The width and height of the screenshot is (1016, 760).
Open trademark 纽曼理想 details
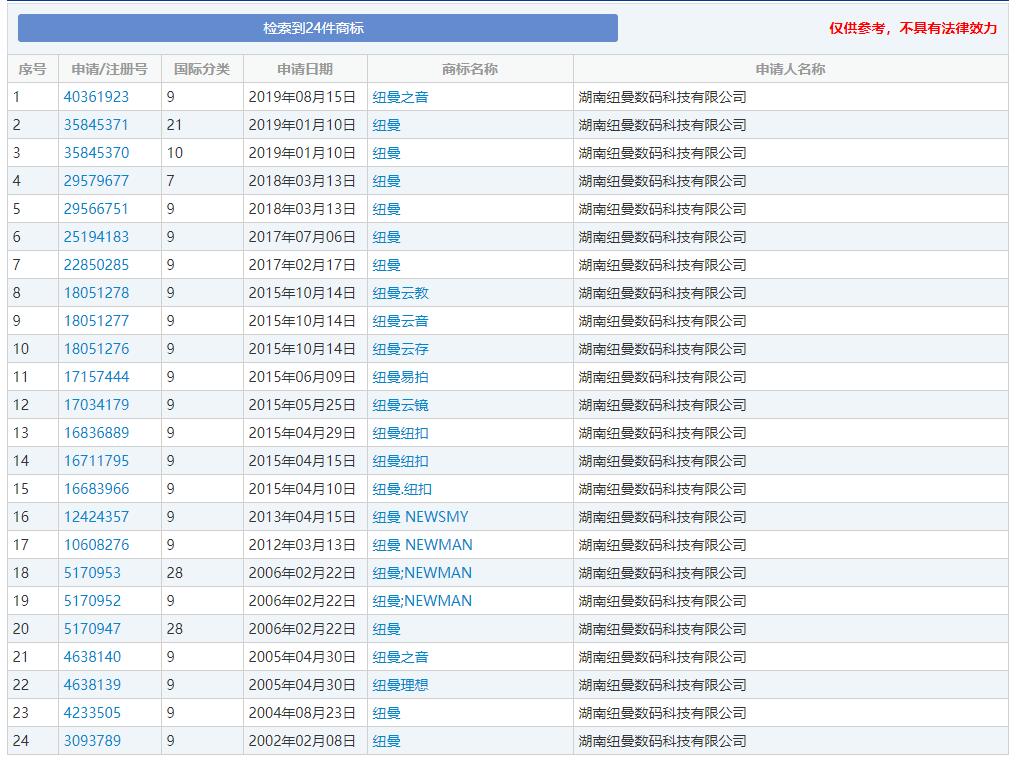pos(399,685)
